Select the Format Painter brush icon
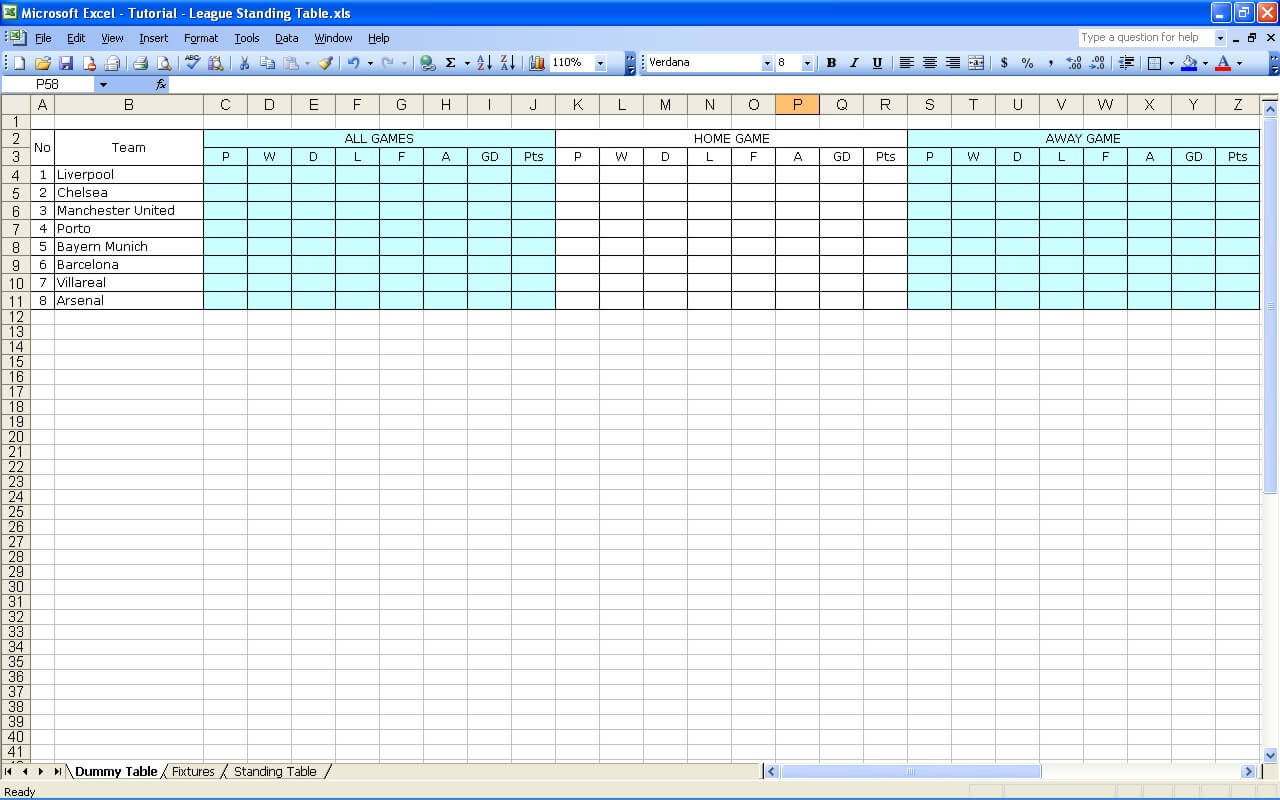 pos(325,63)
